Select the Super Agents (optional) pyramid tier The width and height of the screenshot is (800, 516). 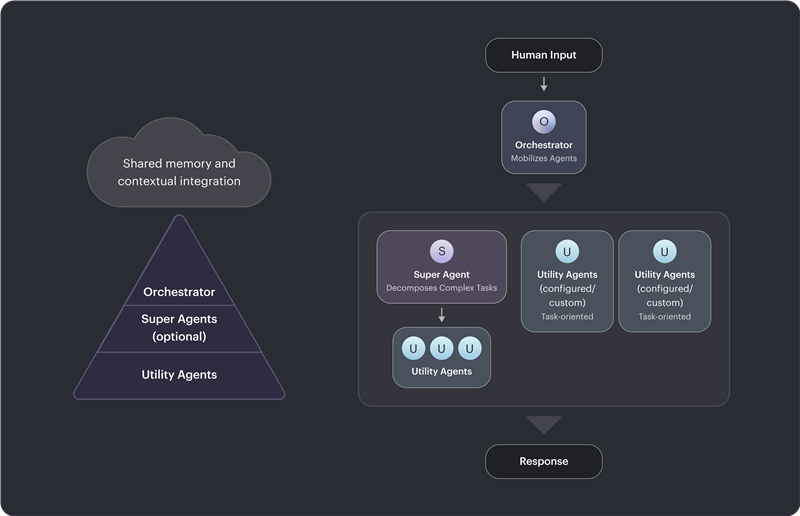coord(179,327)
